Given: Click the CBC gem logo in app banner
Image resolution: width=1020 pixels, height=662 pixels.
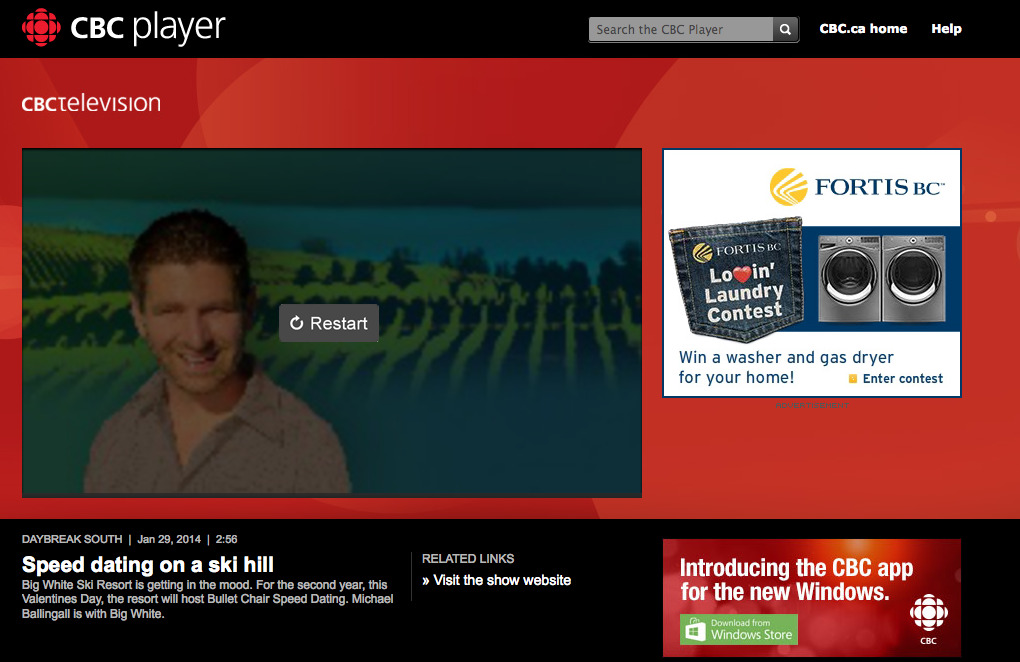Looking at the screenshot, I should 928,613.
